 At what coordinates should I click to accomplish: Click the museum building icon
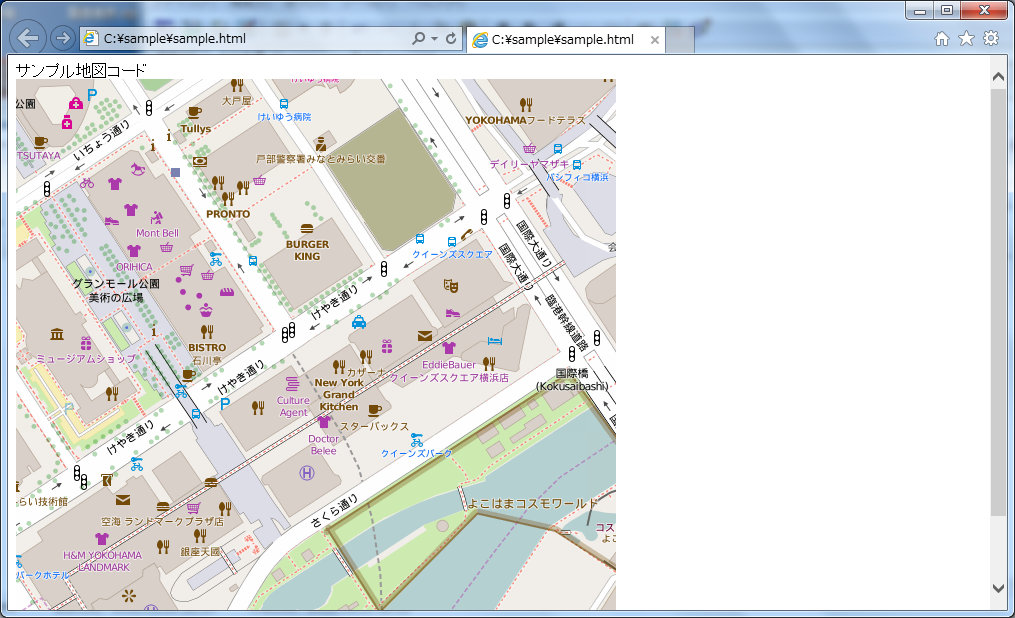click(x=57, y=334)
